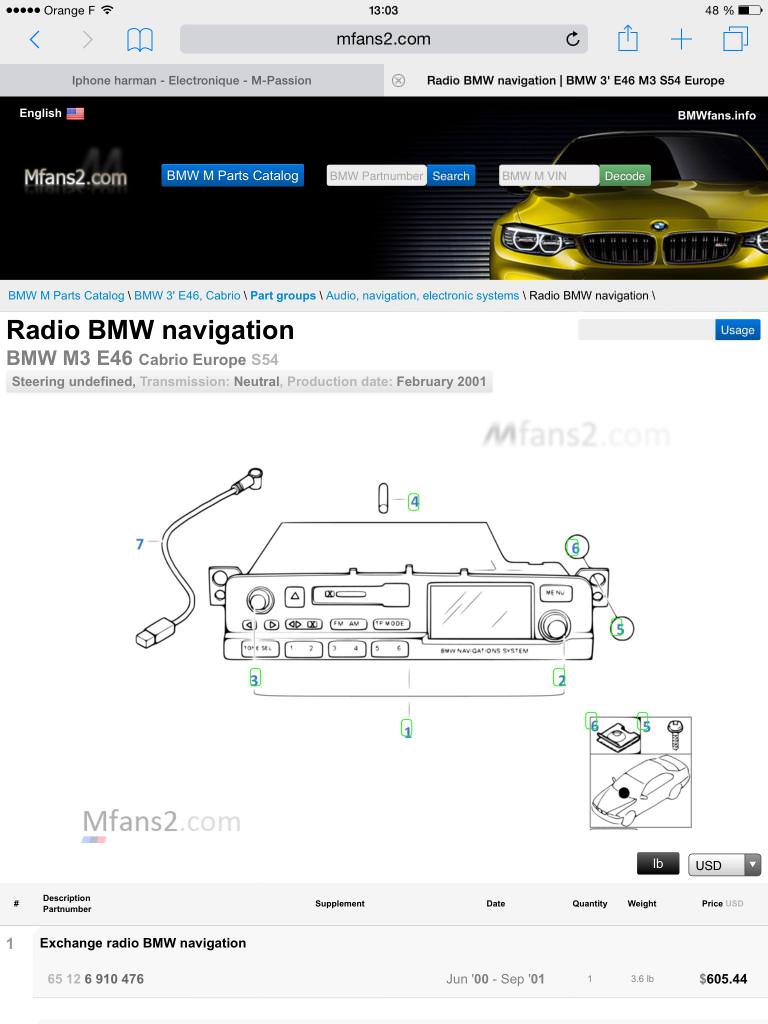Open the USD currency dropdown
The height and width of the screenshot is (1024, 768).
724,865
